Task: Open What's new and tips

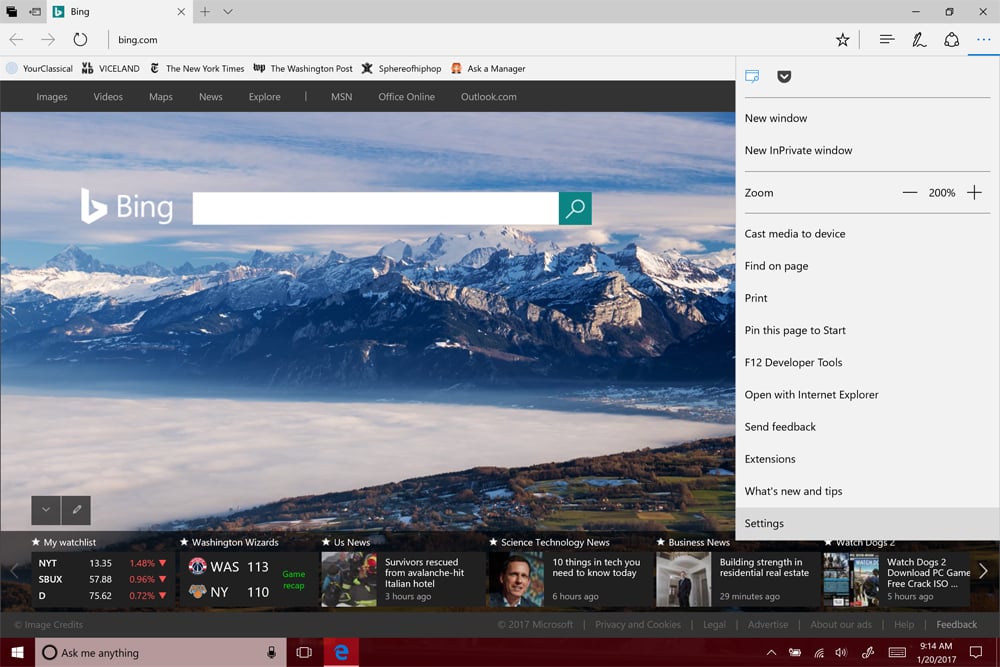Action: click(867, 492)
